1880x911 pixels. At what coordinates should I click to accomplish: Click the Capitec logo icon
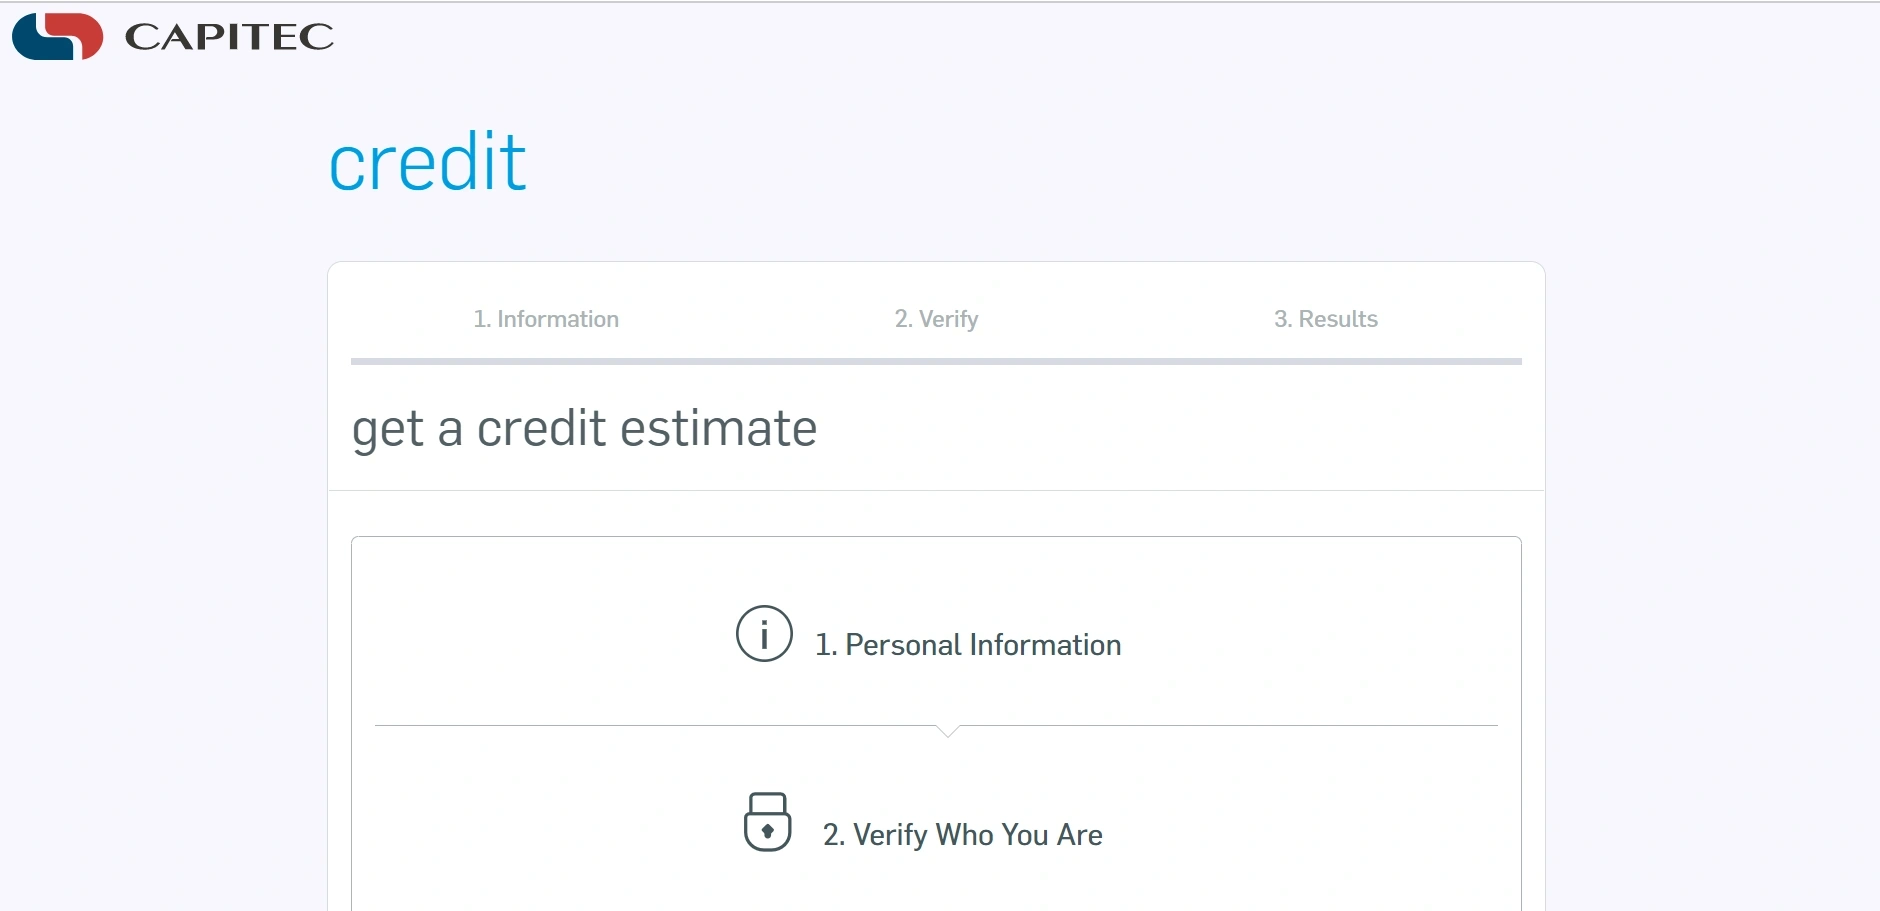(57, 36)
